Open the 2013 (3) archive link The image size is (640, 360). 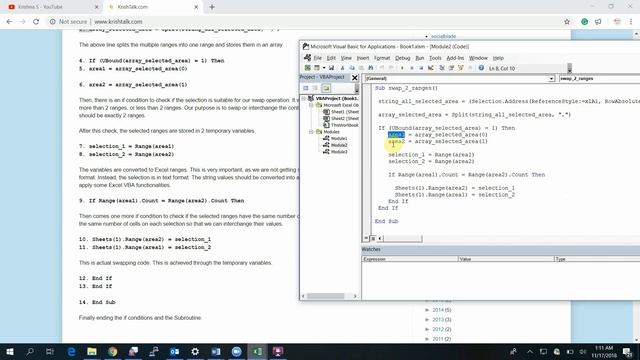coord(442,320)
